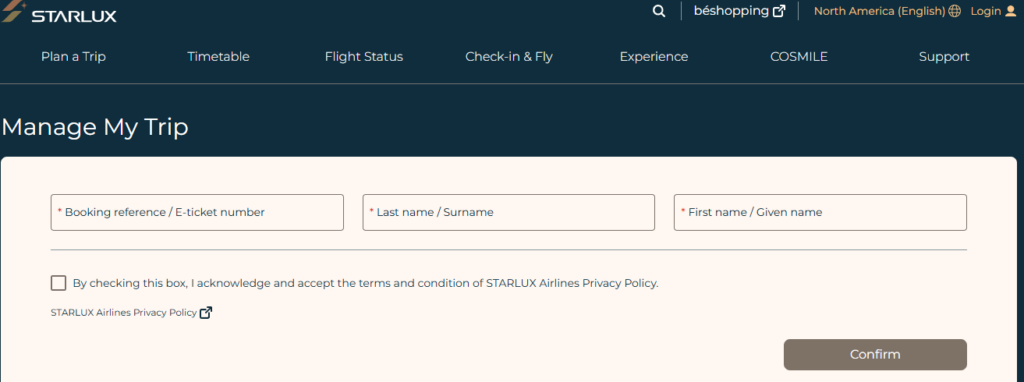The height and width of the screenshot is (382, 1024).
Task: Click the béshopping external link icon
Action: pos(779,11)
